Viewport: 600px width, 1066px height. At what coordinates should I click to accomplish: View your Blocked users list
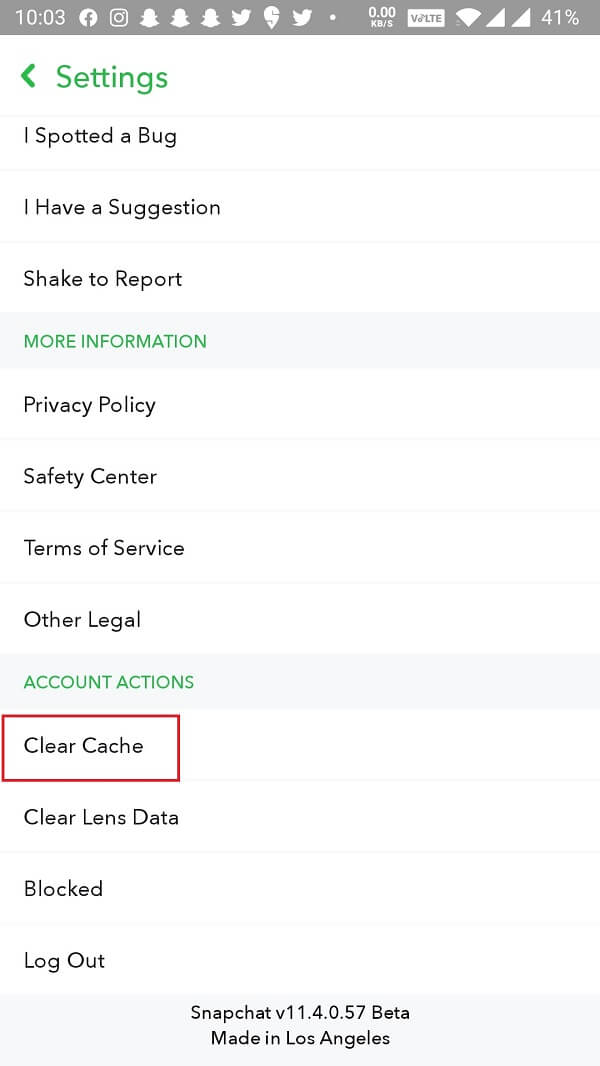63,889
